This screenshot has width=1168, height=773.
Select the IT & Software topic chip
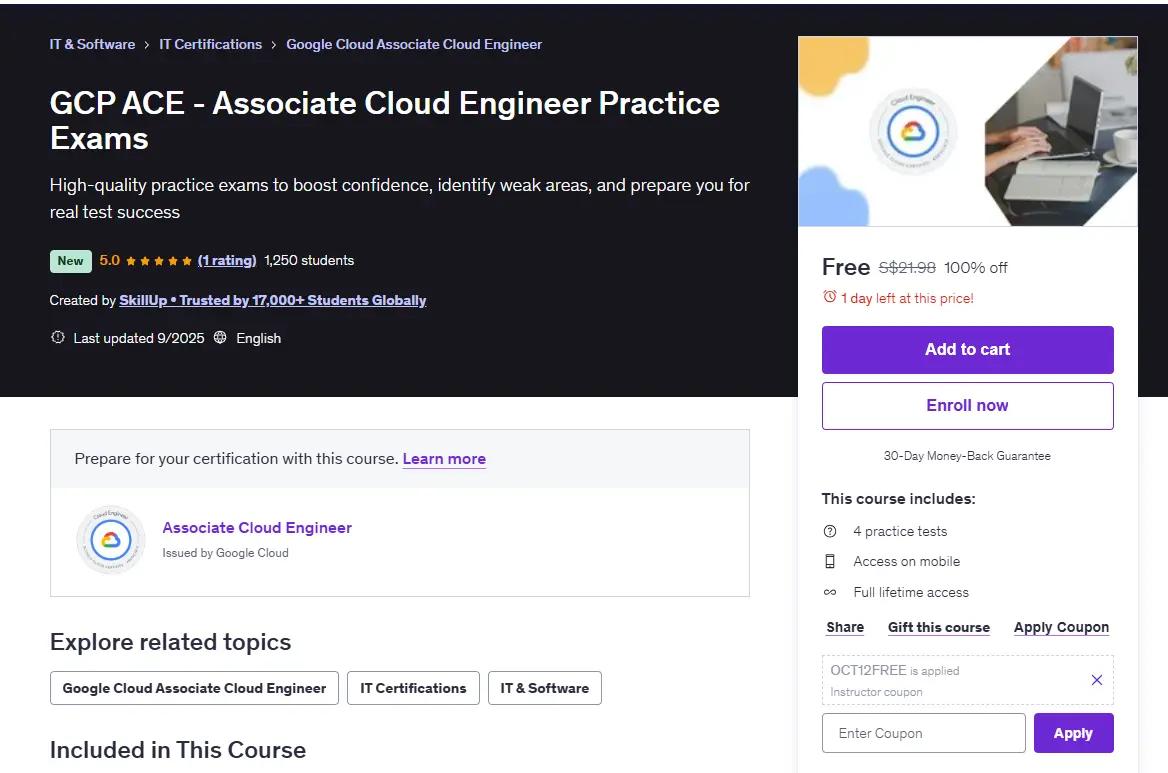pyautogui.click(x=545, y=688)
